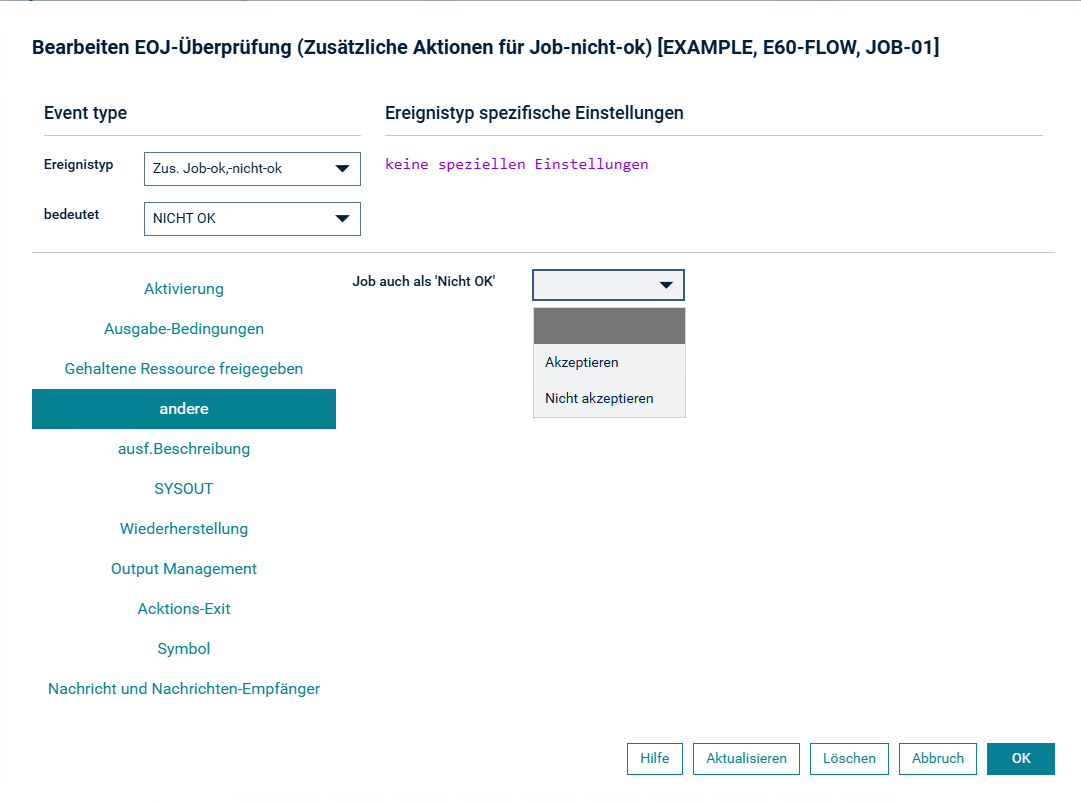Choose Nicht akzeptieren from the list
Image resolution: width=1081 pixels, height=804 pixels.
(609, 398)
